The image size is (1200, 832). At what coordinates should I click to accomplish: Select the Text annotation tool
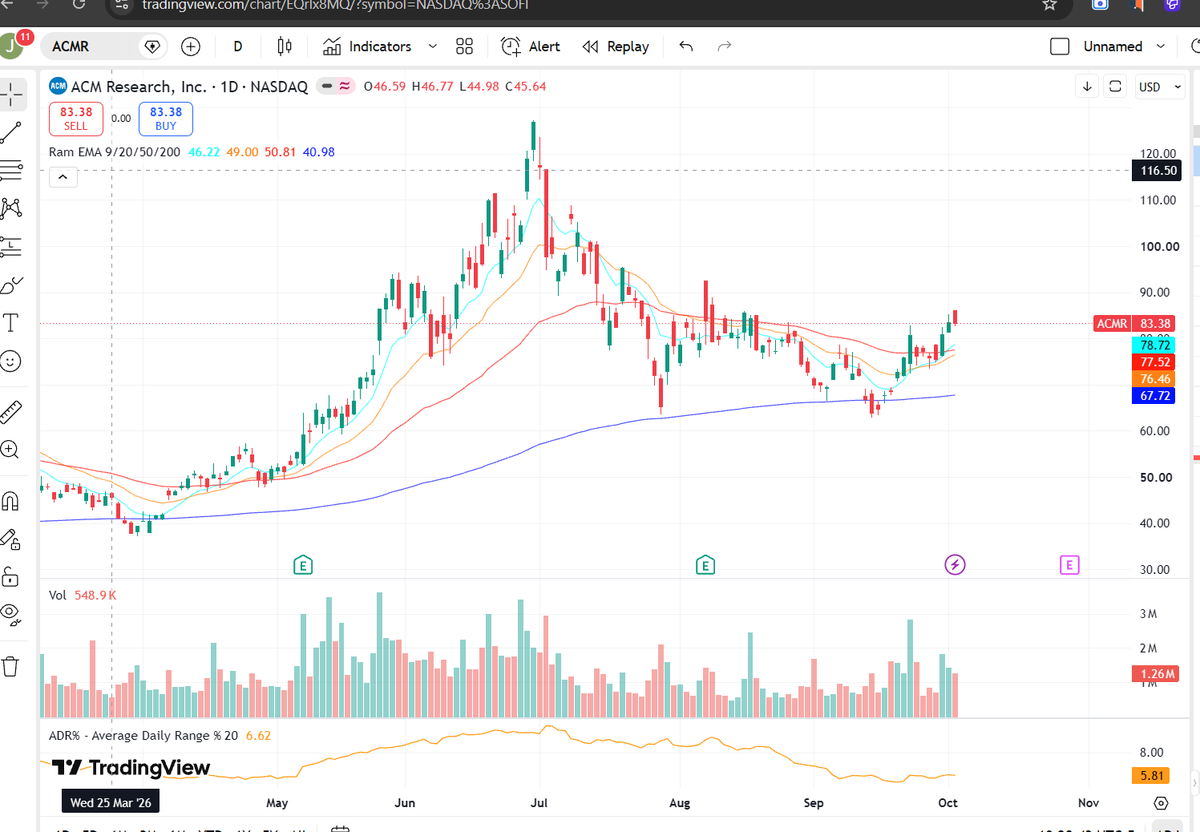tap(12, 322)
